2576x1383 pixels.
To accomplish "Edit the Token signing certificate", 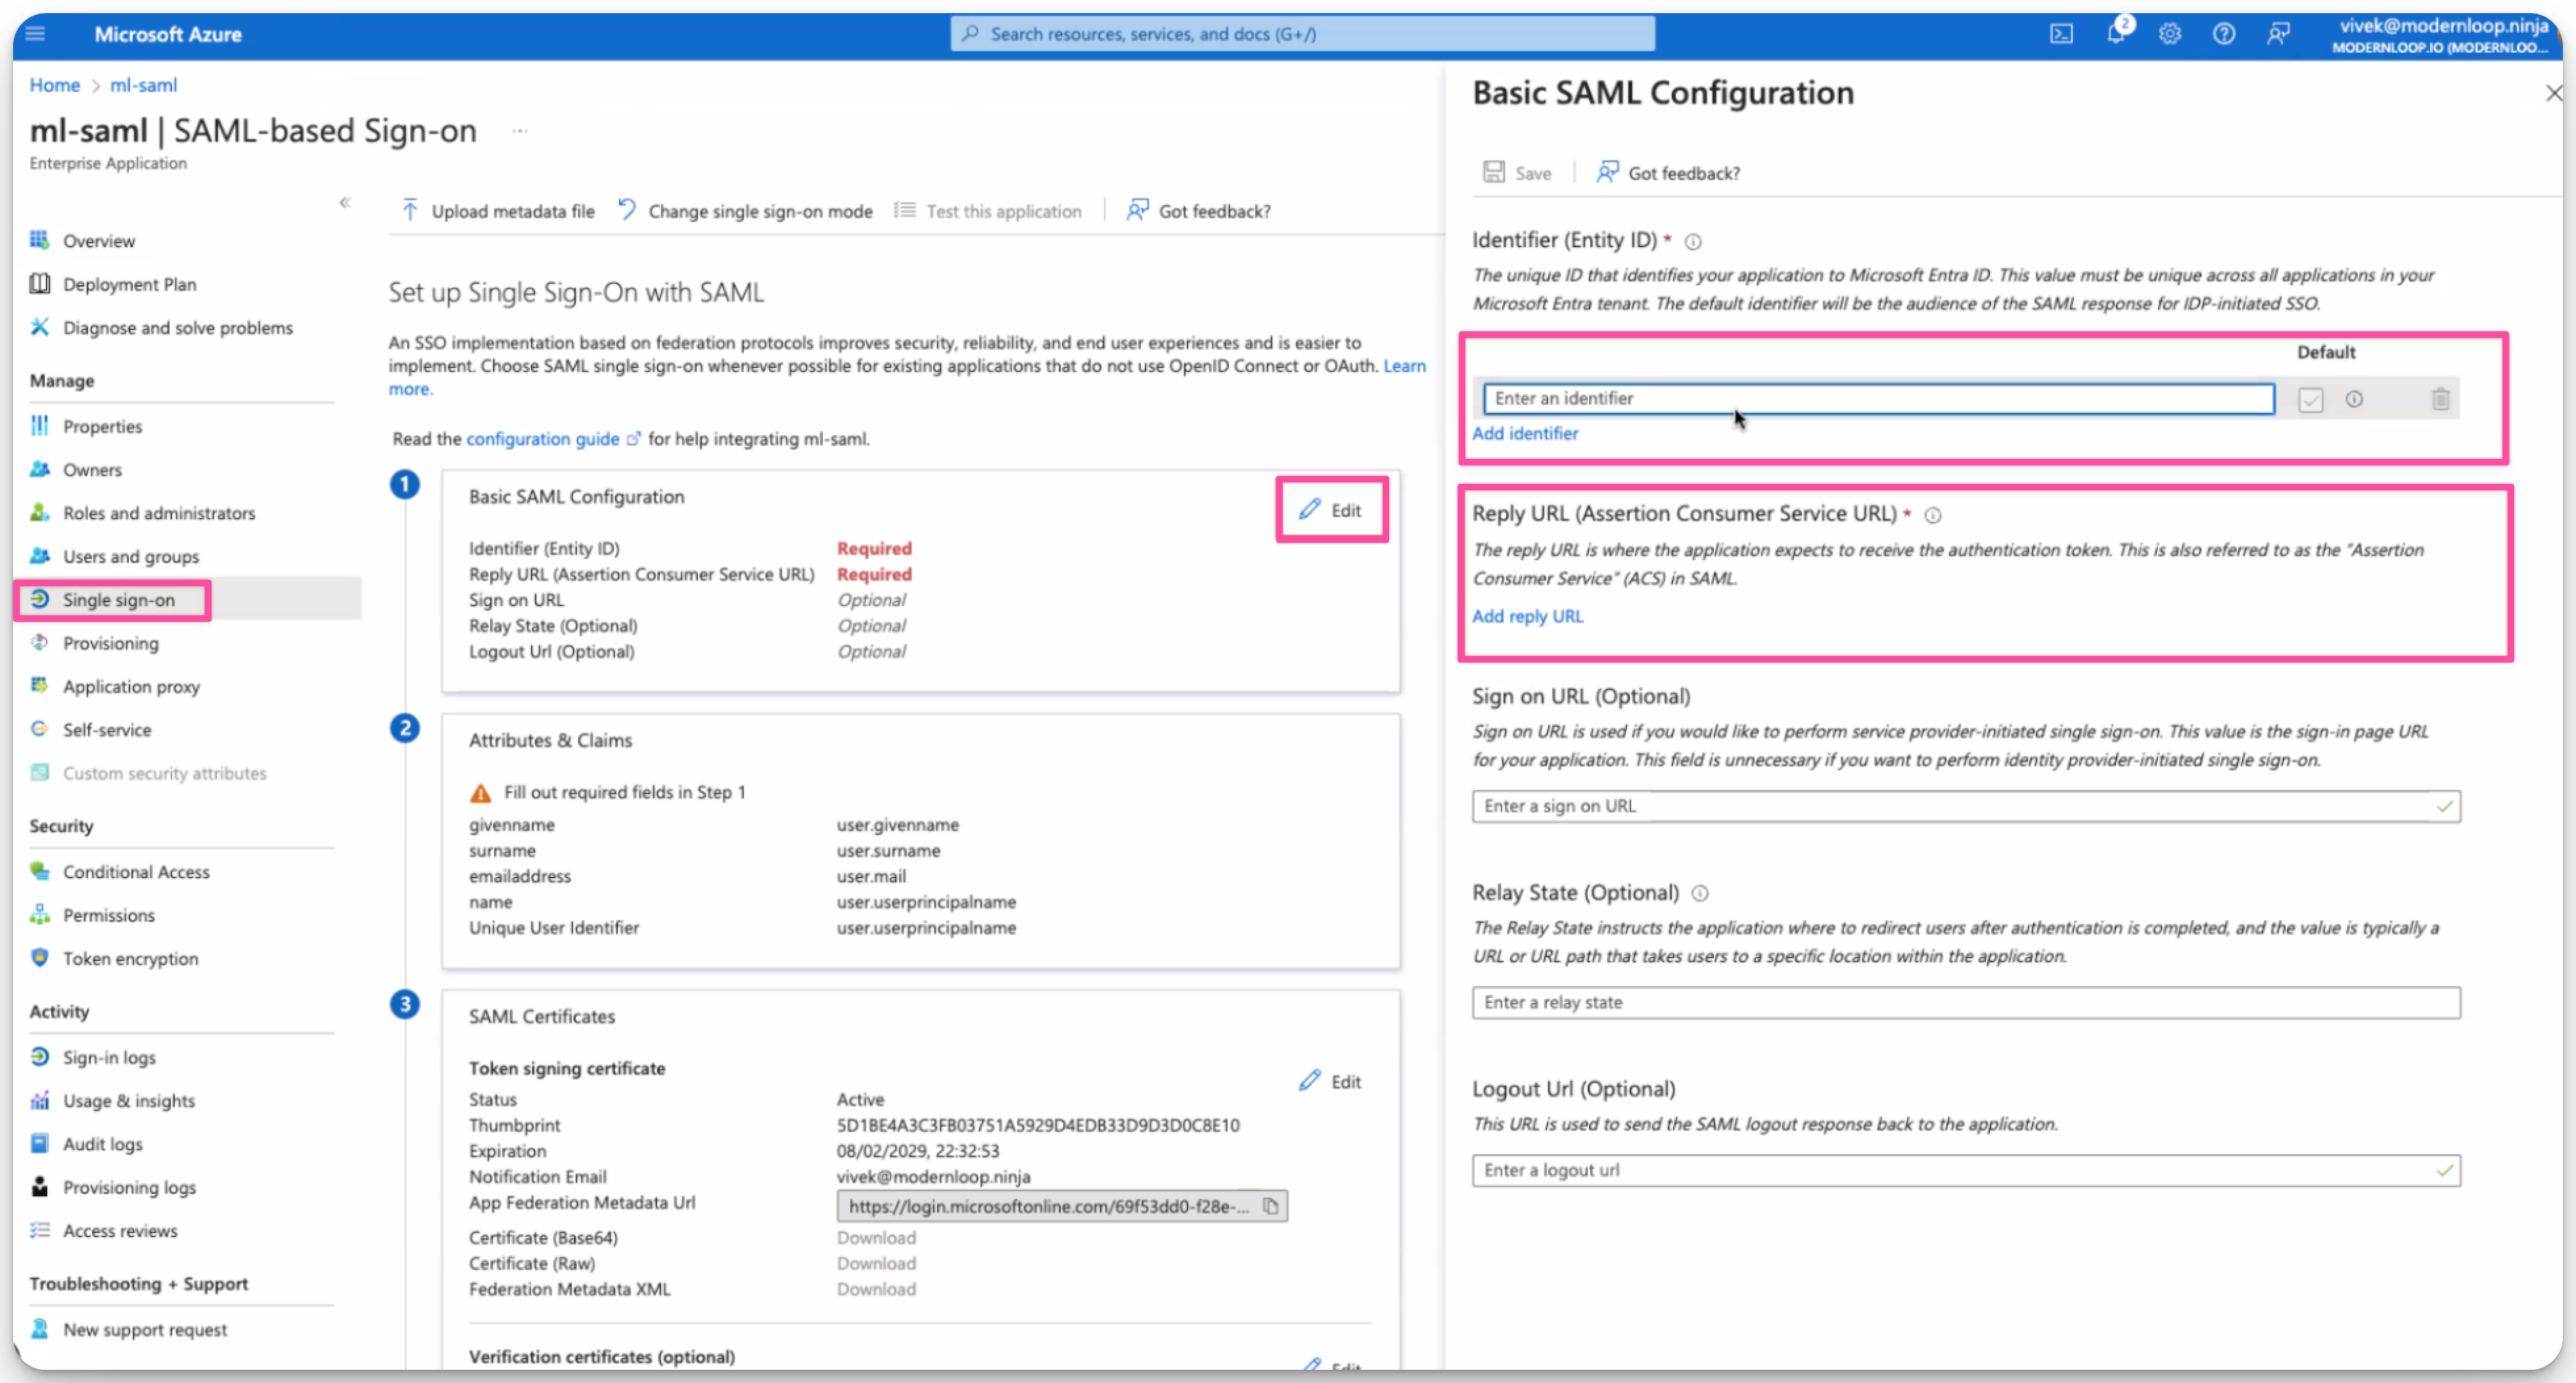I will tap(1331, 1081).
